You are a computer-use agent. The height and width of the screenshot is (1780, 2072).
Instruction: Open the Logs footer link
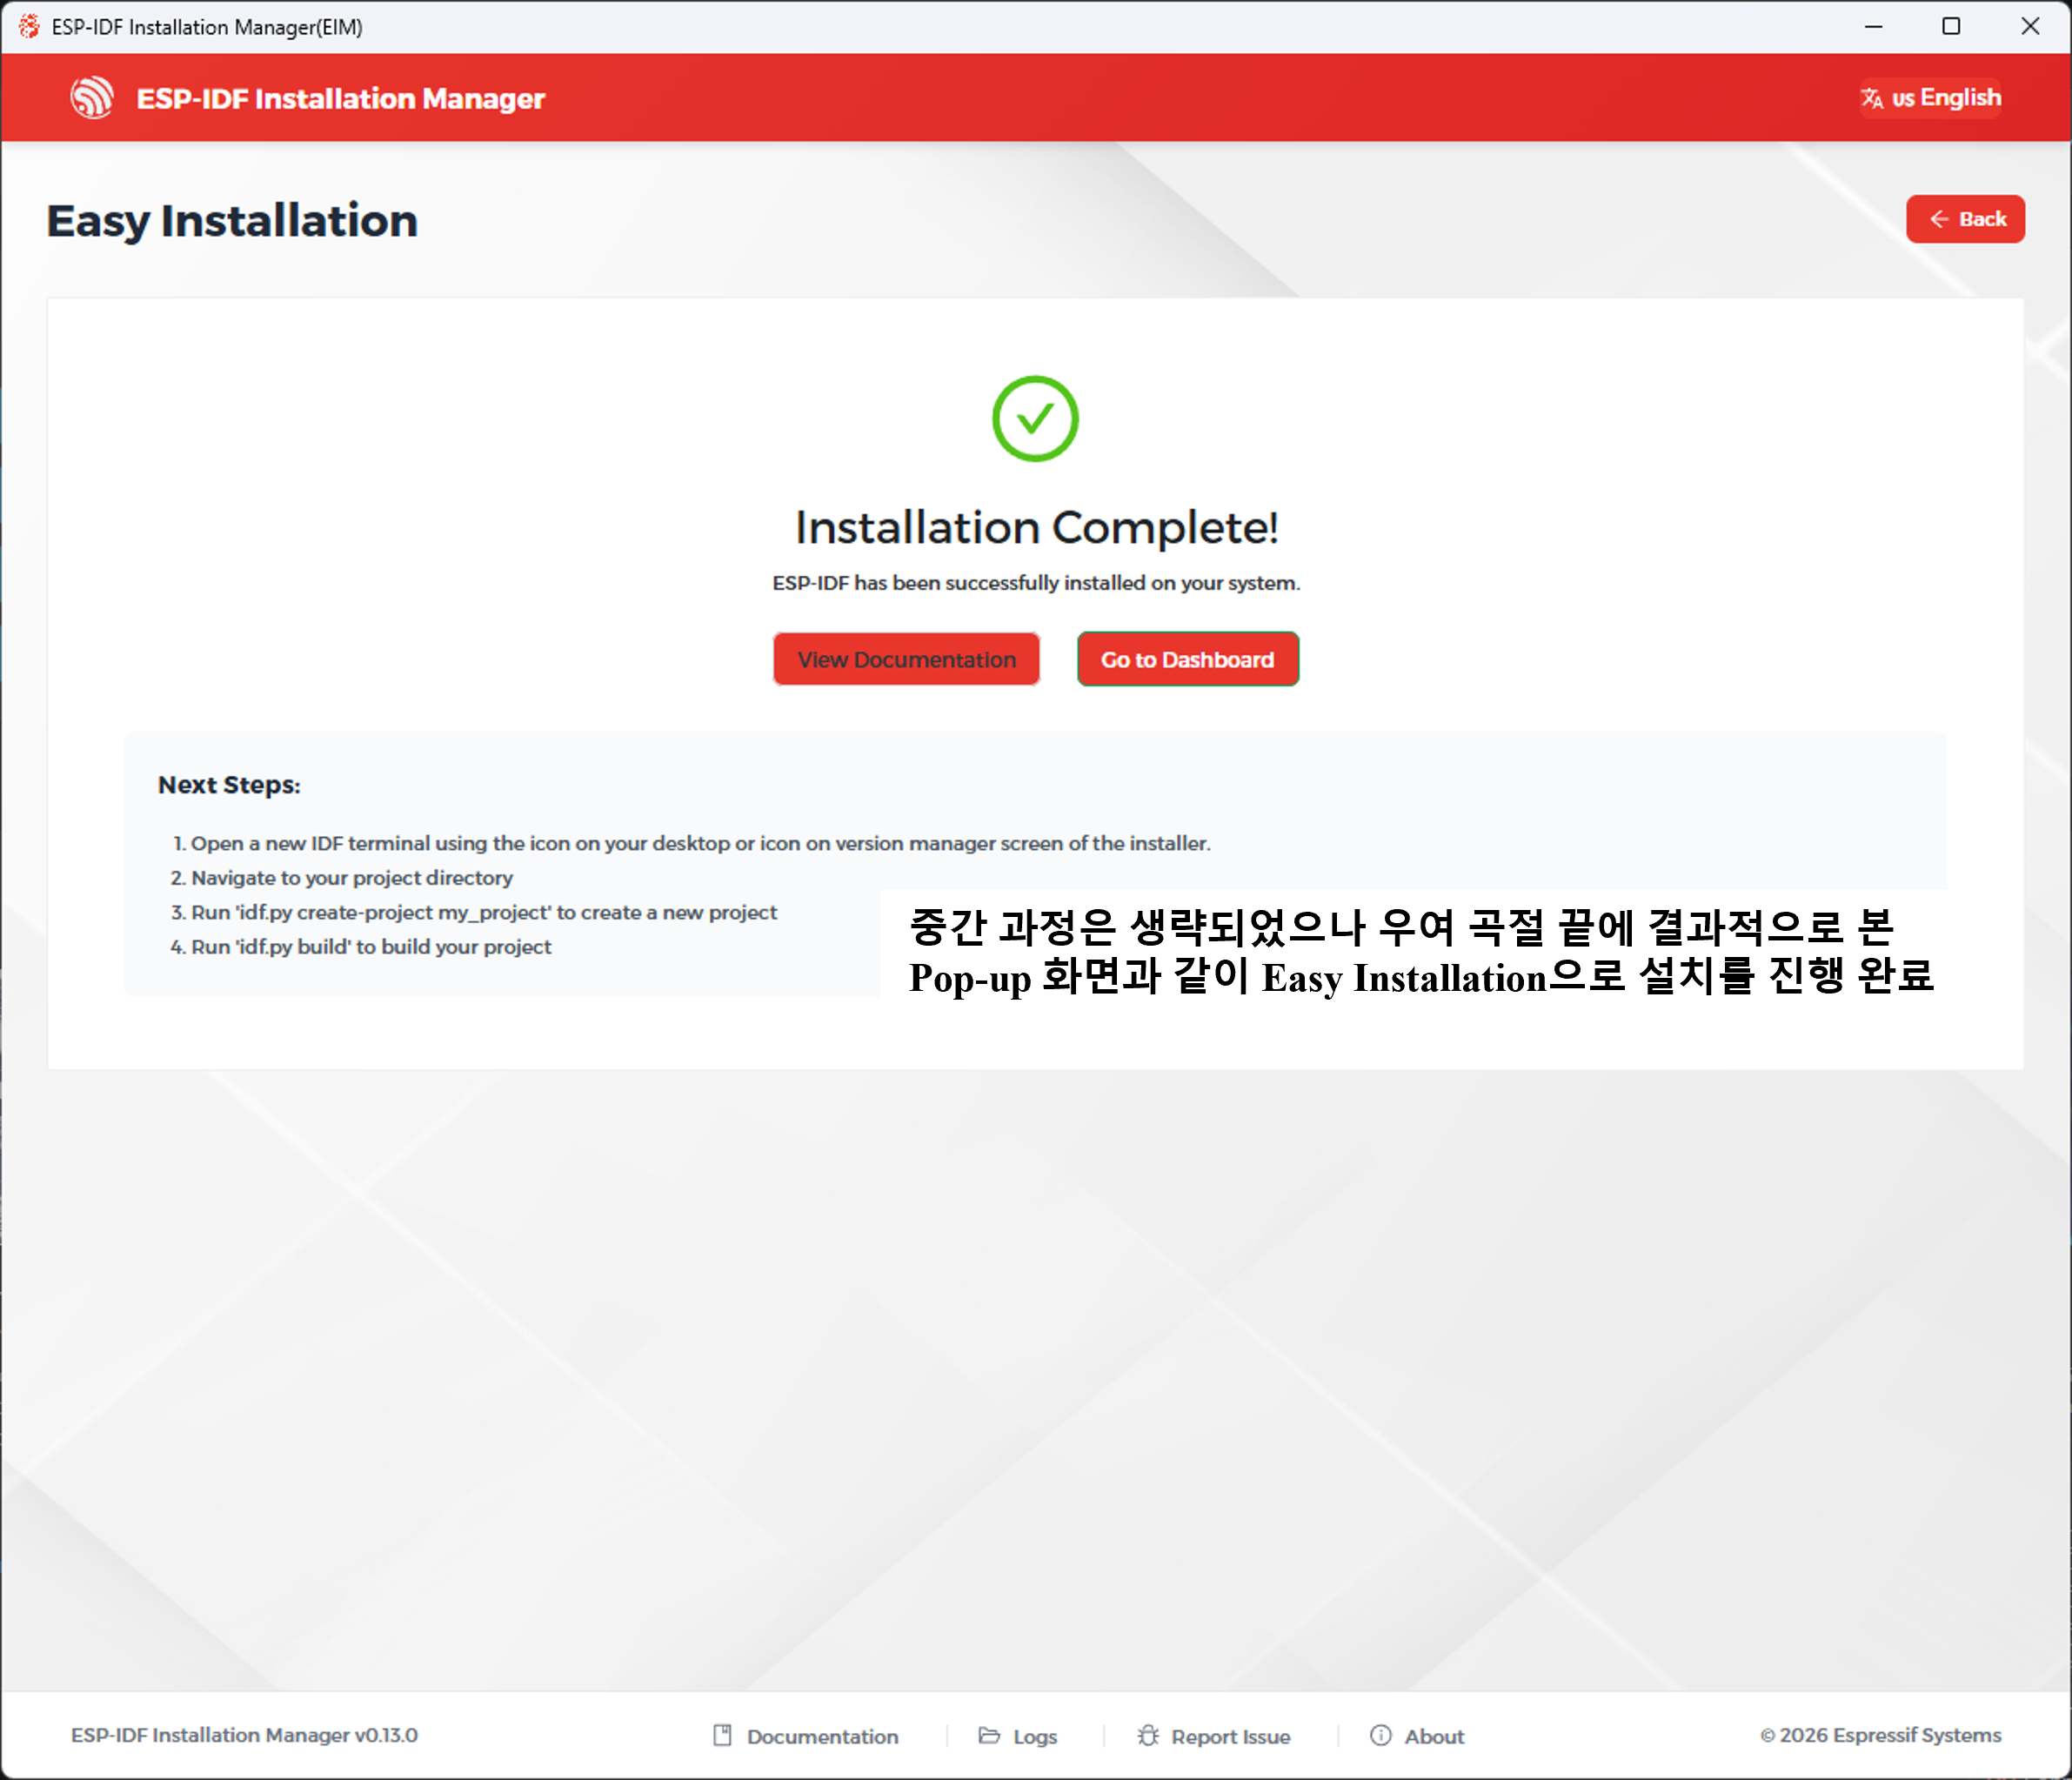(1017, 1736)
